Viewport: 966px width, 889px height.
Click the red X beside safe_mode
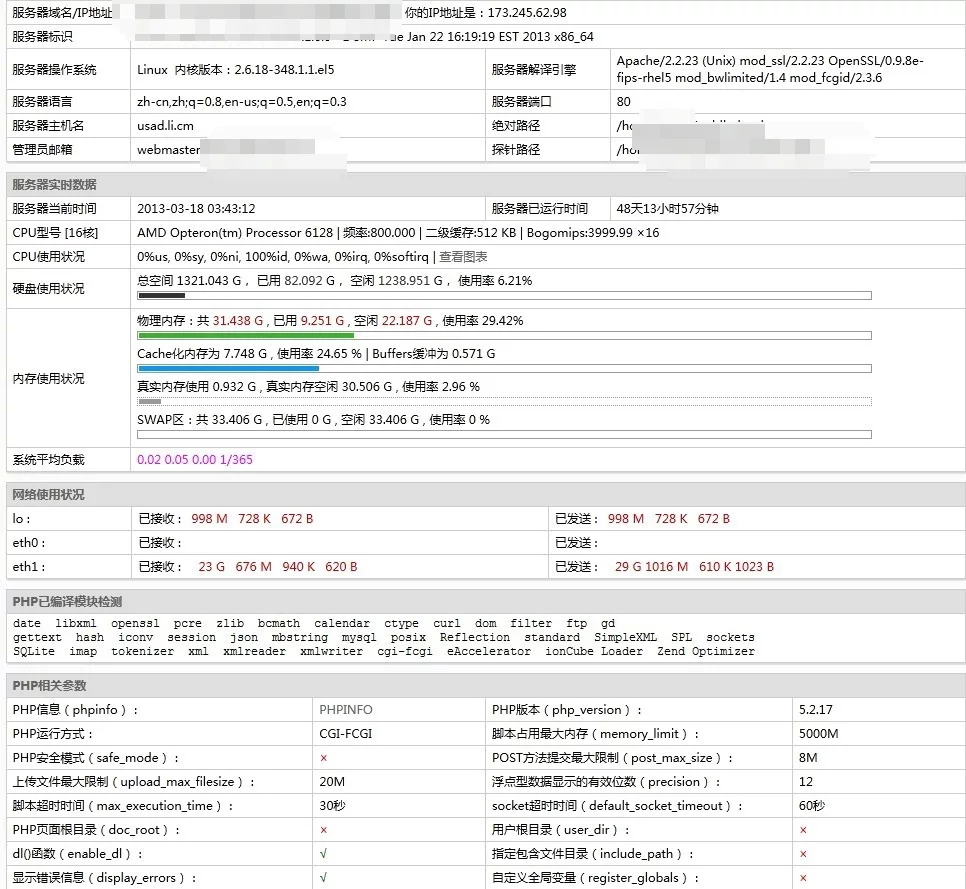[x=323, y=758]
